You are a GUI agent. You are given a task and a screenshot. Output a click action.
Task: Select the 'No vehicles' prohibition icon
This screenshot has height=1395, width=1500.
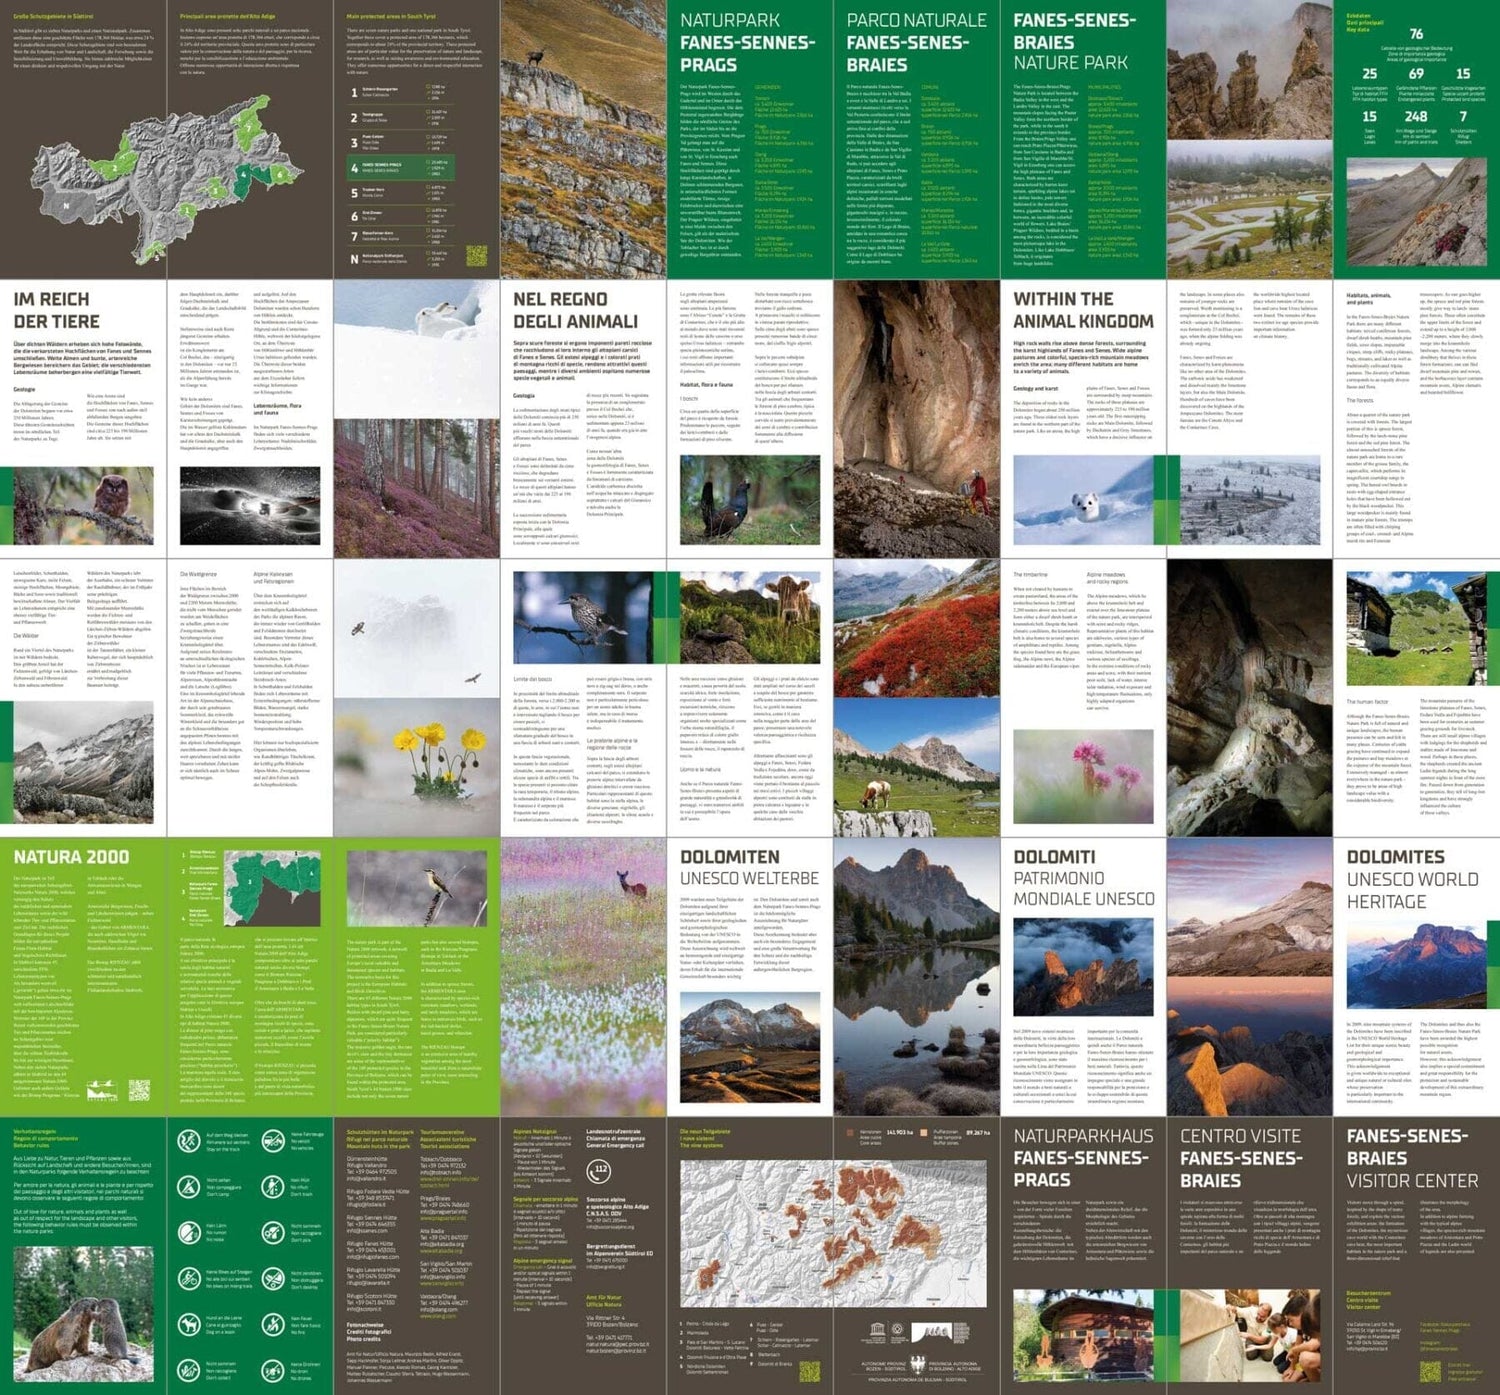coord(273,1141)
